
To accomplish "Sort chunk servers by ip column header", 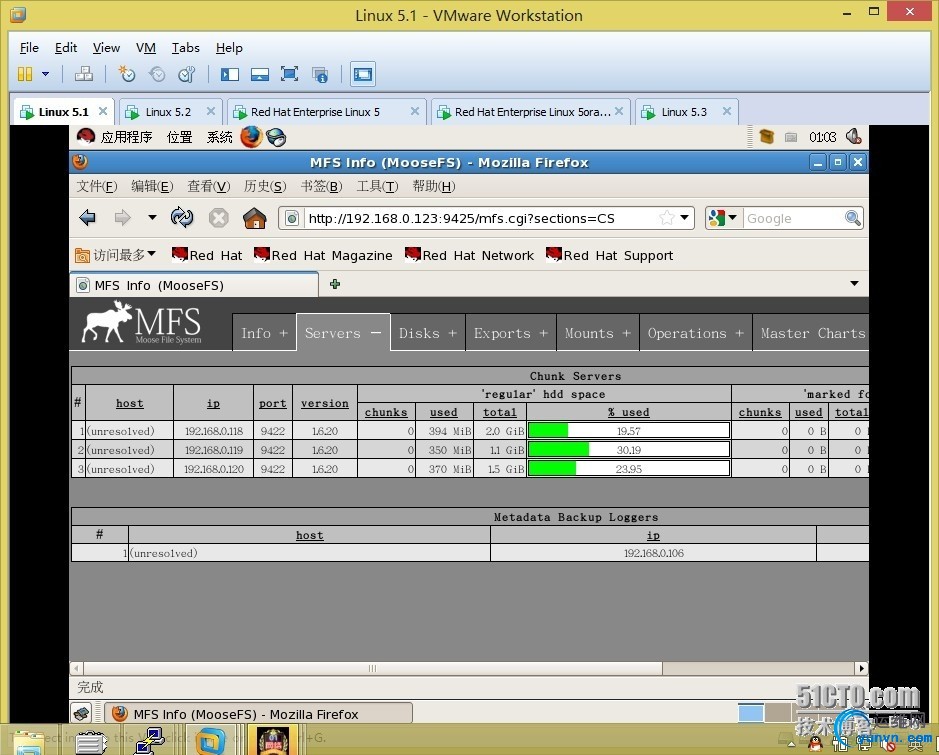I will tap(213, 404).
